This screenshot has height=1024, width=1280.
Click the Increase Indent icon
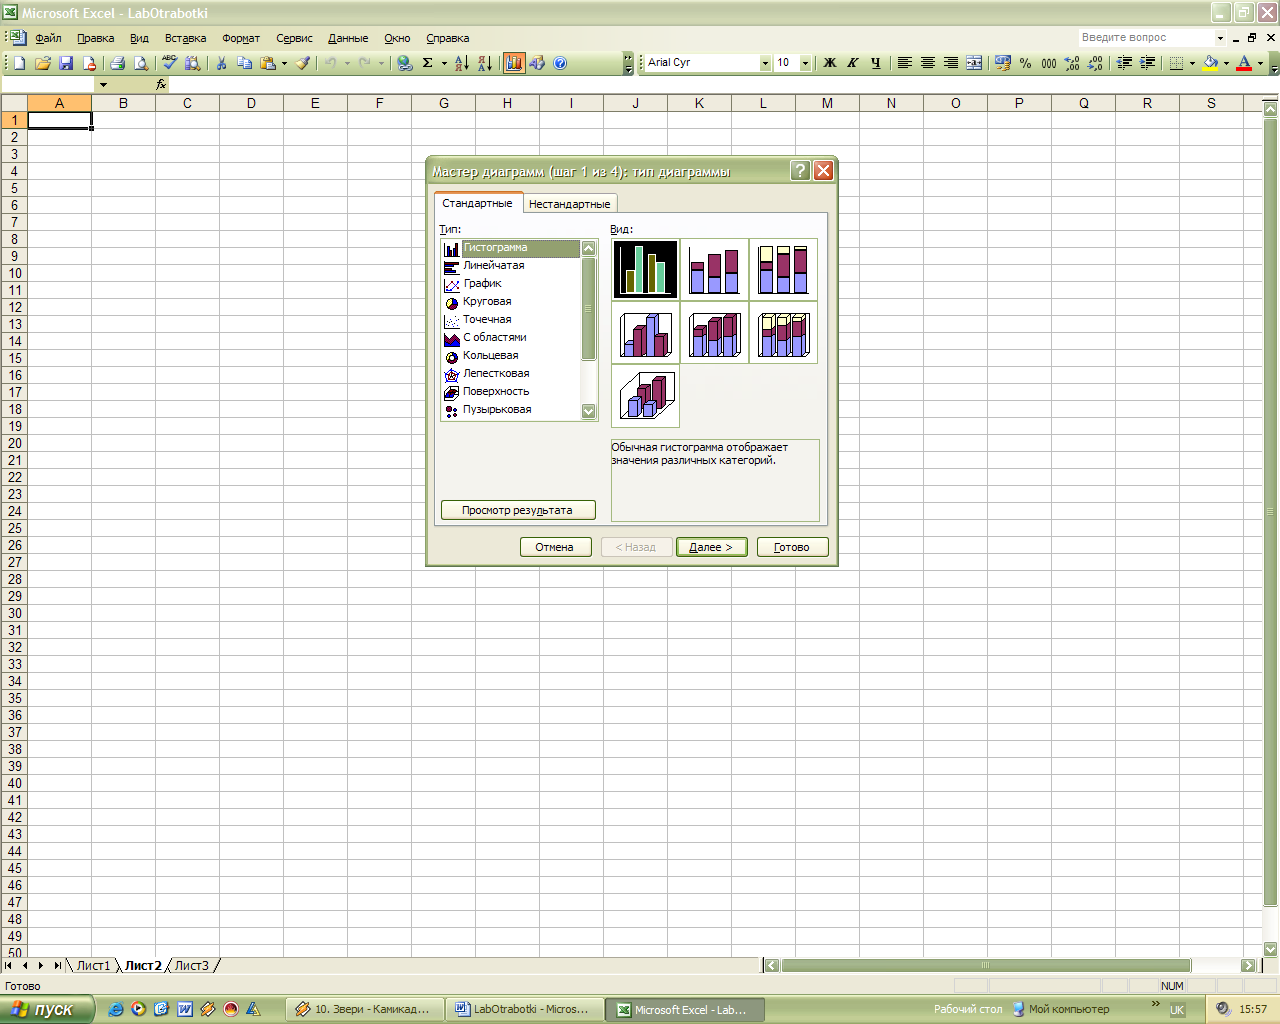click(x=1147, y=63)
